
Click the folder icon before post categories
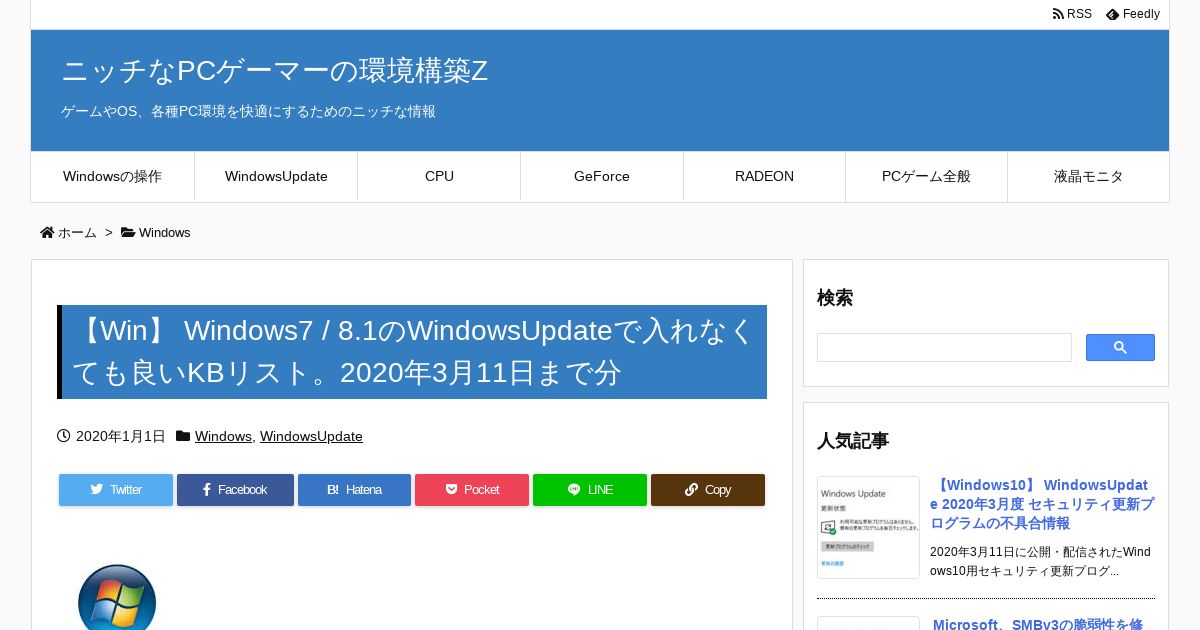(x=183, y=436)
